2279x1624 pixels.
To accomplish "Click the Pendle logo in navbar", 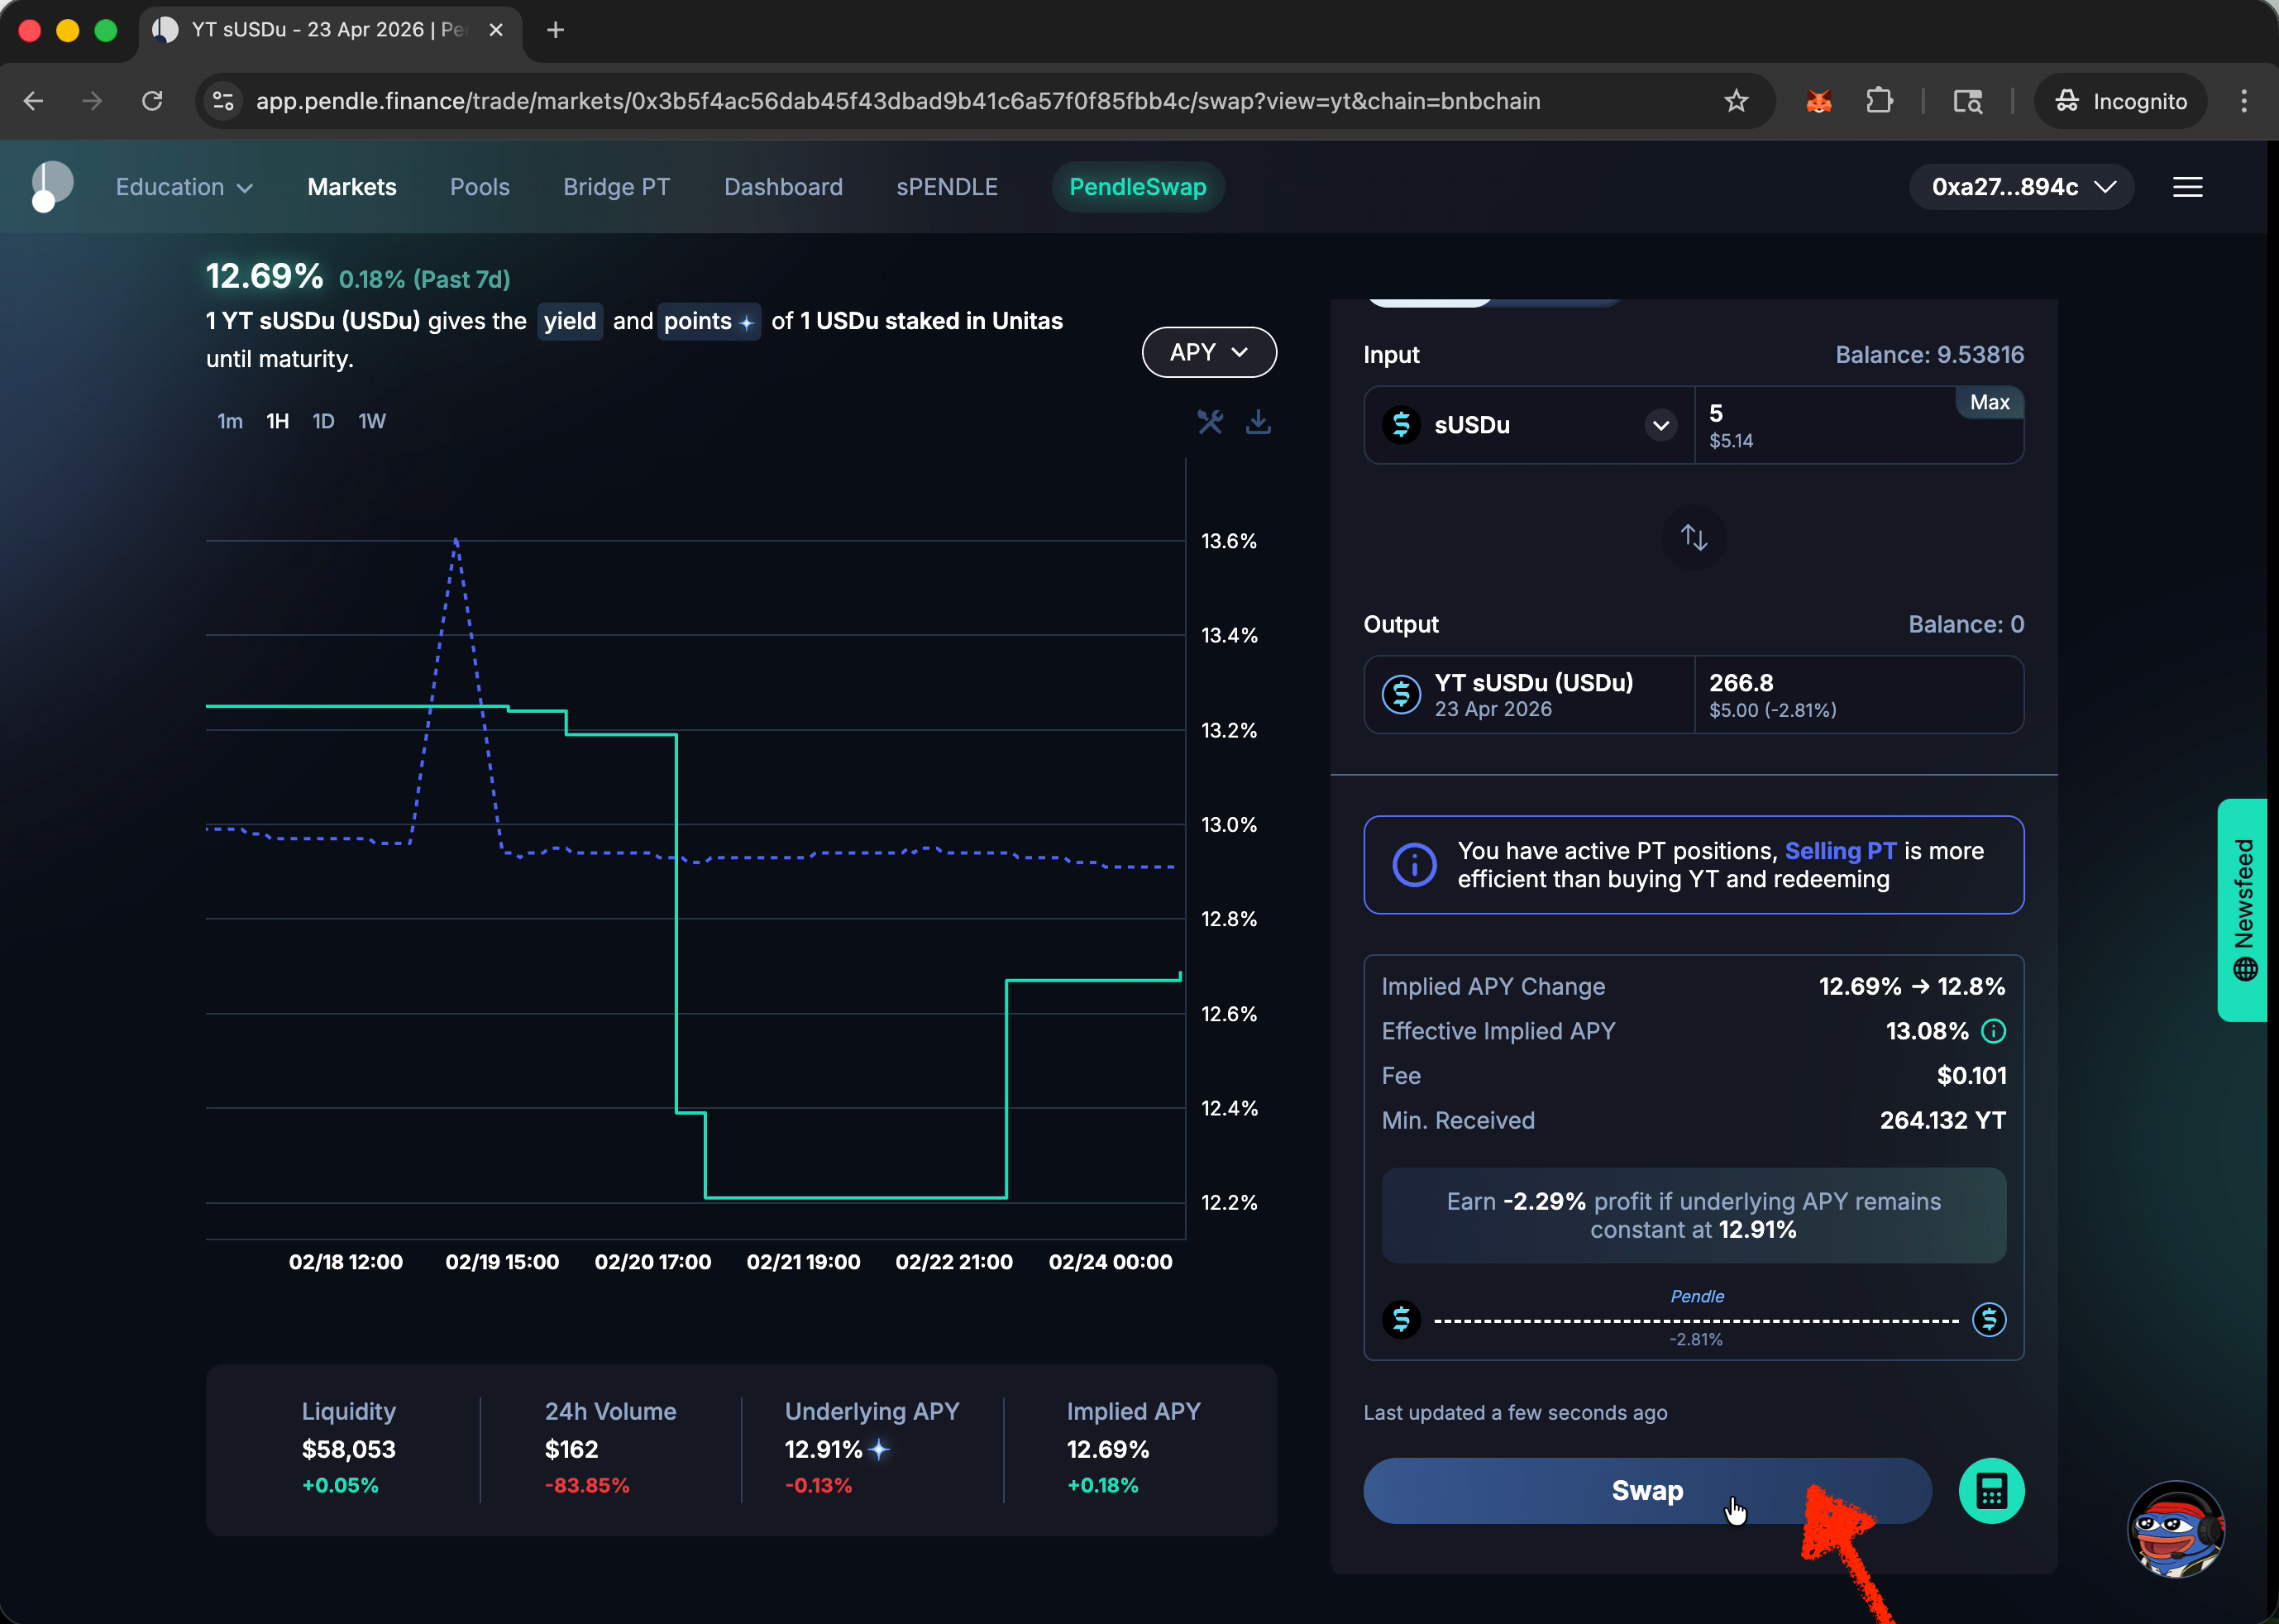I will (52, 186).
